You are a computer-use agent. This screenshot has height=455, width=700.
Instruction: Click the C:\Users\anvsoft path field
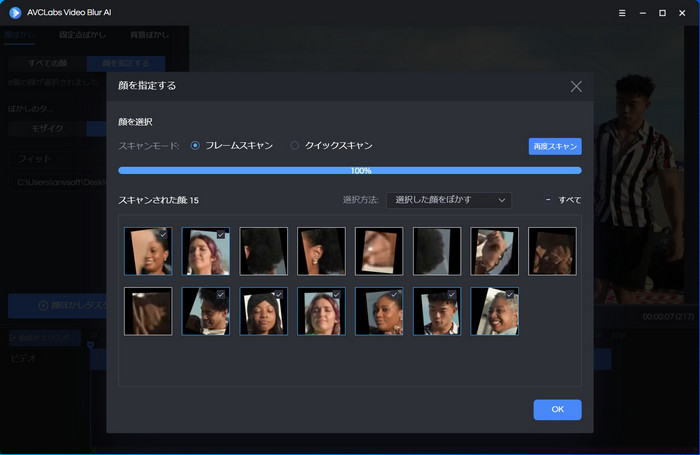pyautogui.click(x=58, y=182)
